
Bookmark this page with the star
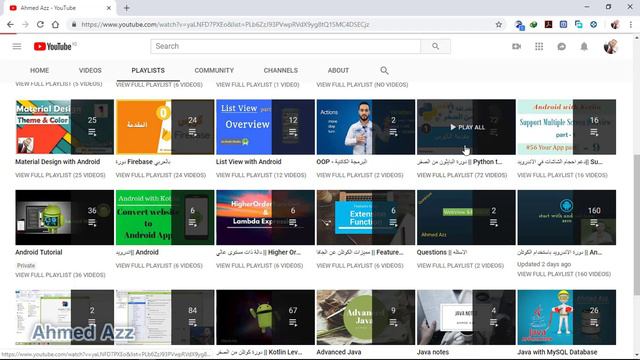click(498, 24)
